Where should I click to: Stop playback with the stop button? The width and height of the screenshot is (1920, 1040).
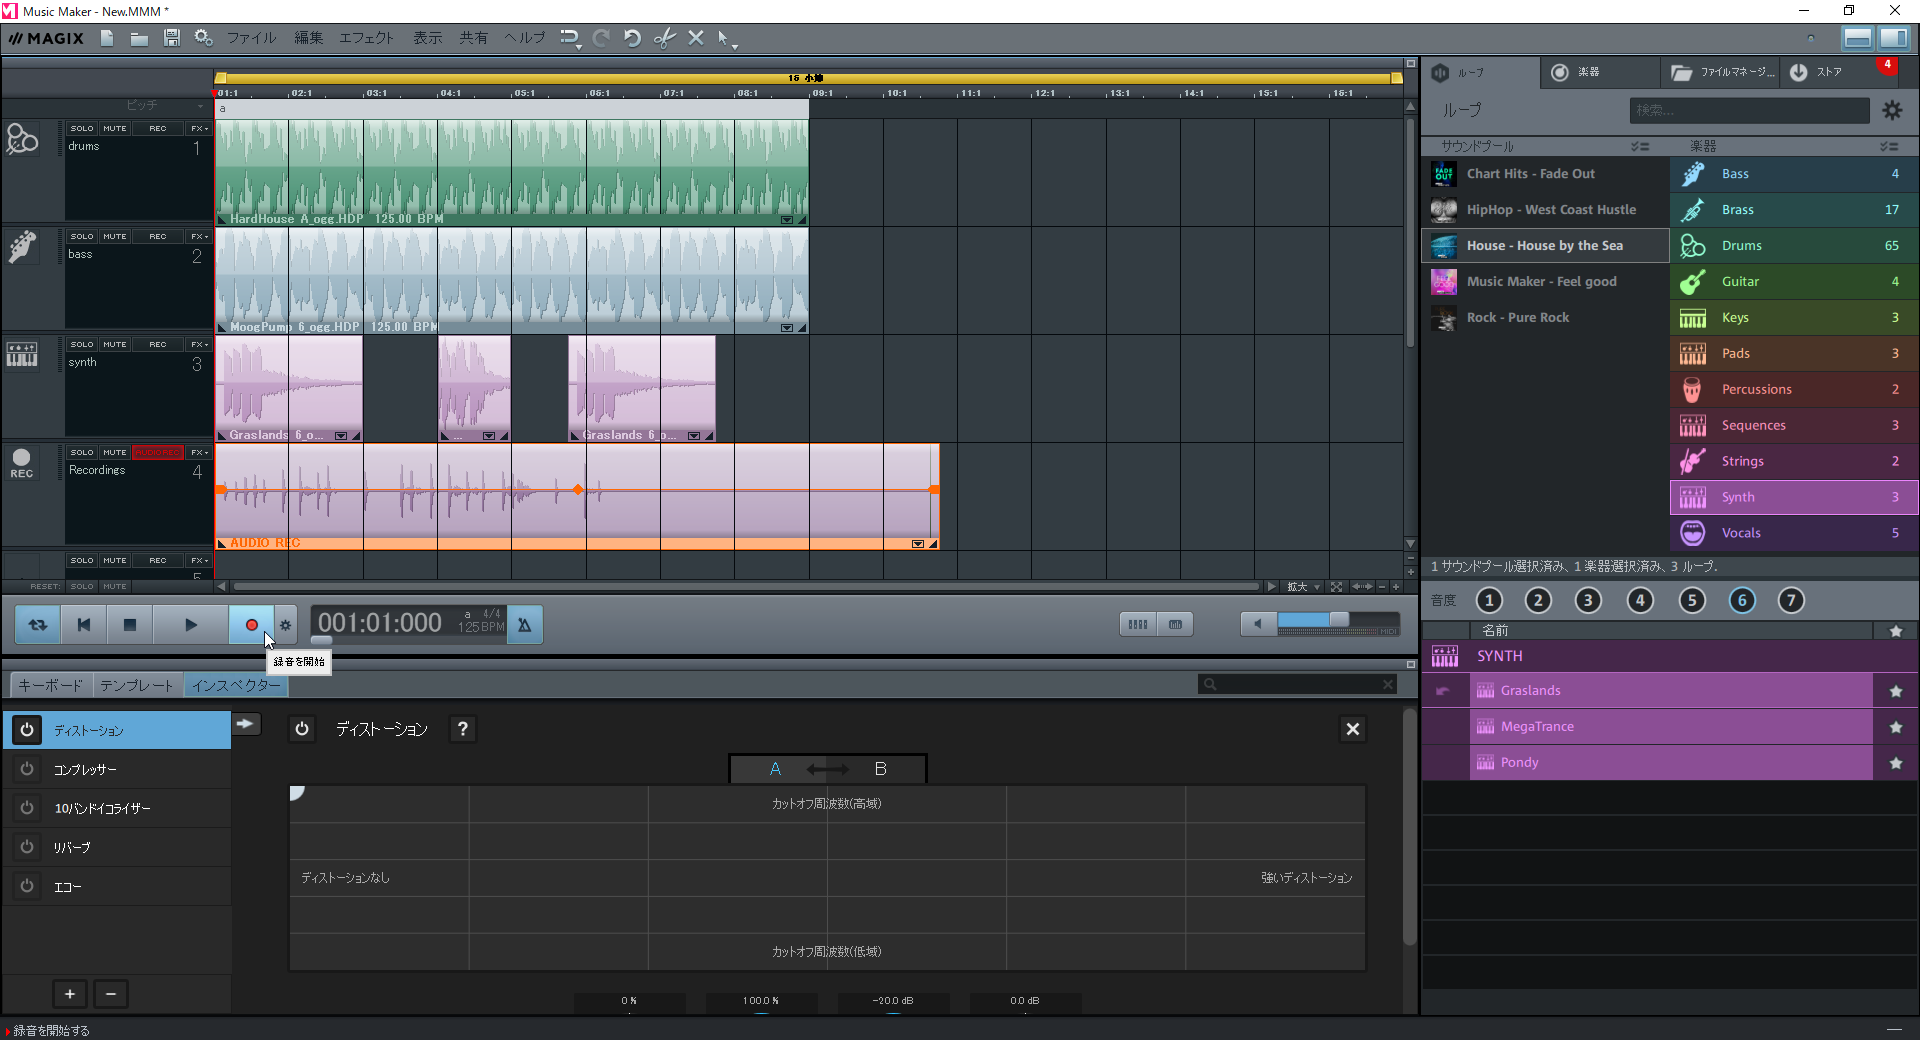click(130, 625)
